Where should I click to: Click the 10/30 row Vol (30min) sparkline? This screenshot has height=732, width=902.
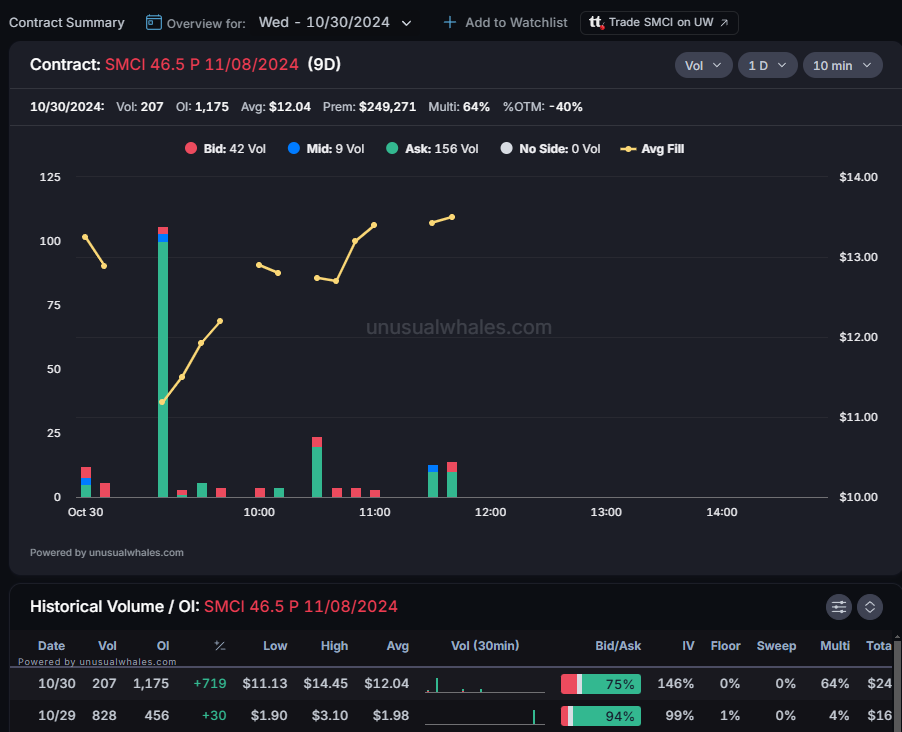click(x=484, y=684)
